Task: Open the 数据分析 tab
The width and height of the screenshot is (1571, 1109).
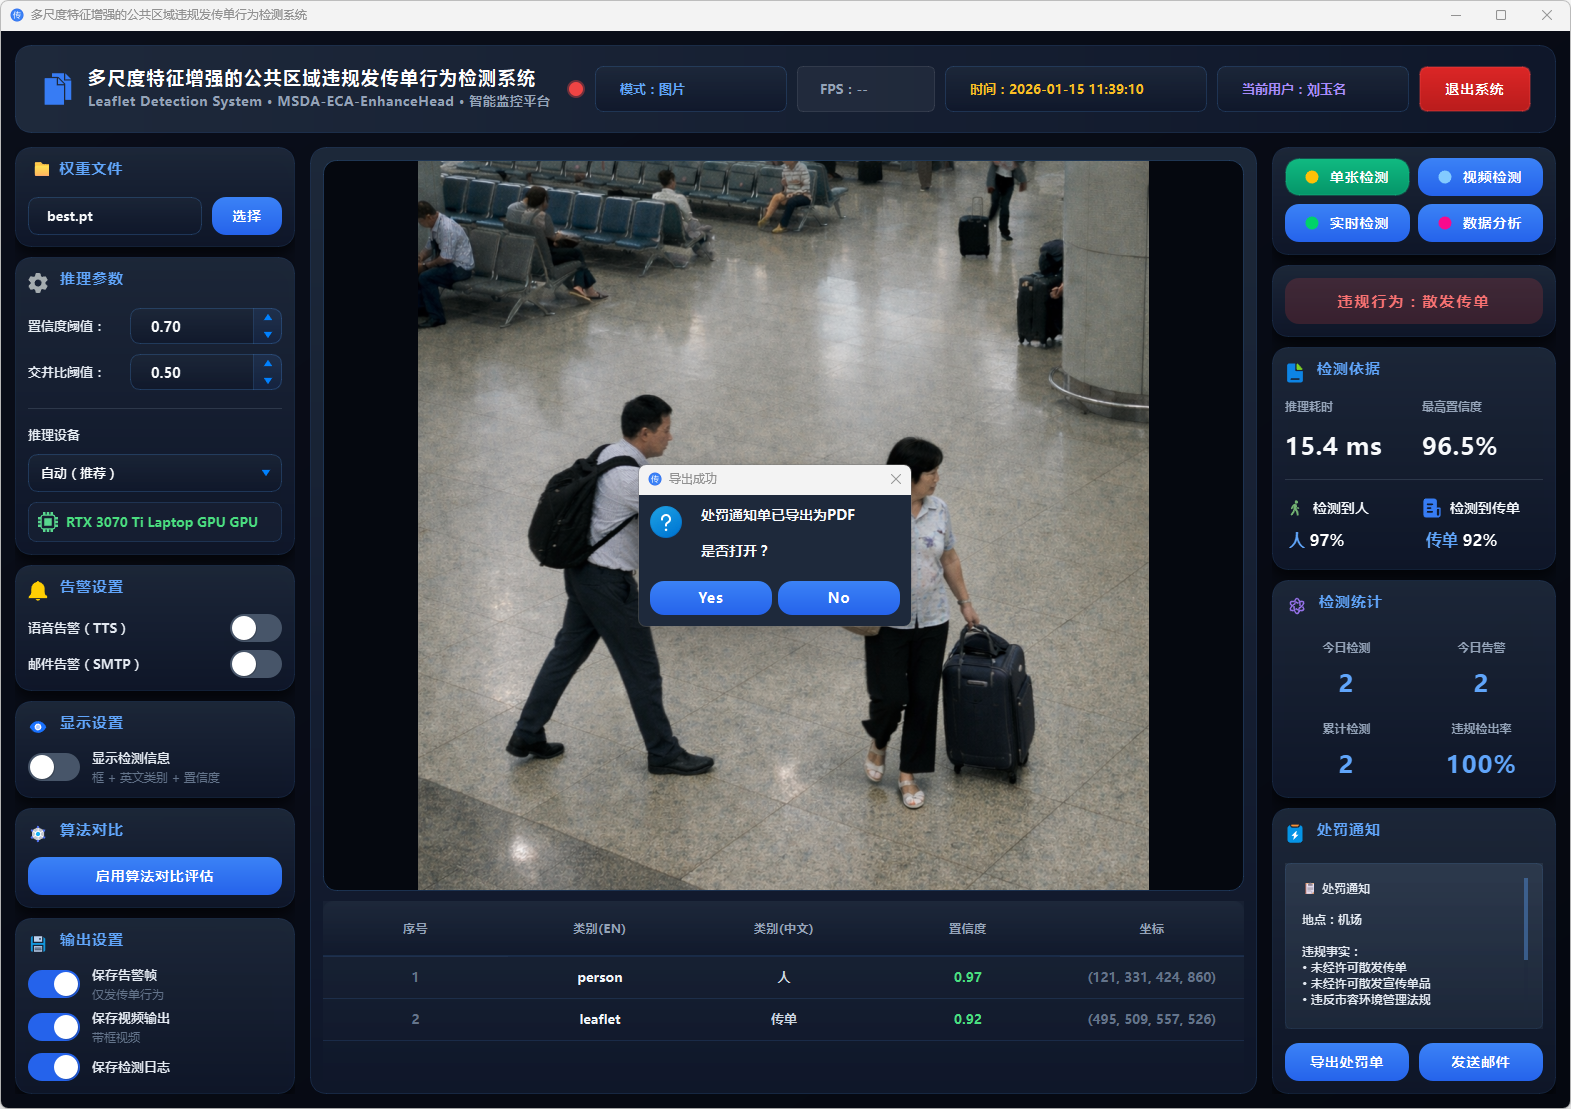Action: [x=1479, y=223]
